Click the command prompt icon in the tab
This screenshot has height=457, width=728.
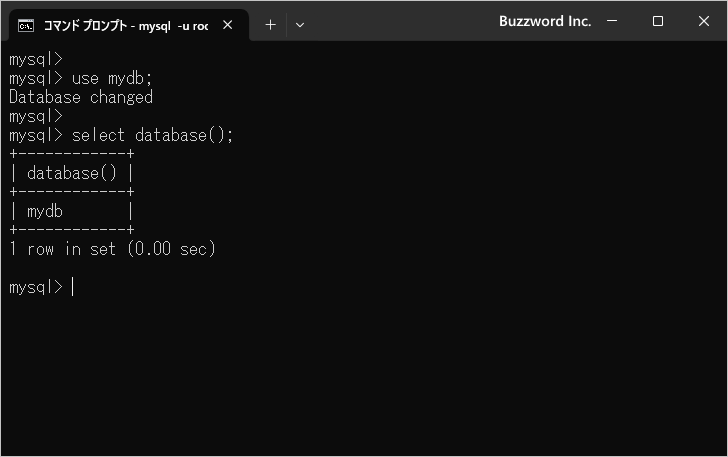(x=26, y=26)
